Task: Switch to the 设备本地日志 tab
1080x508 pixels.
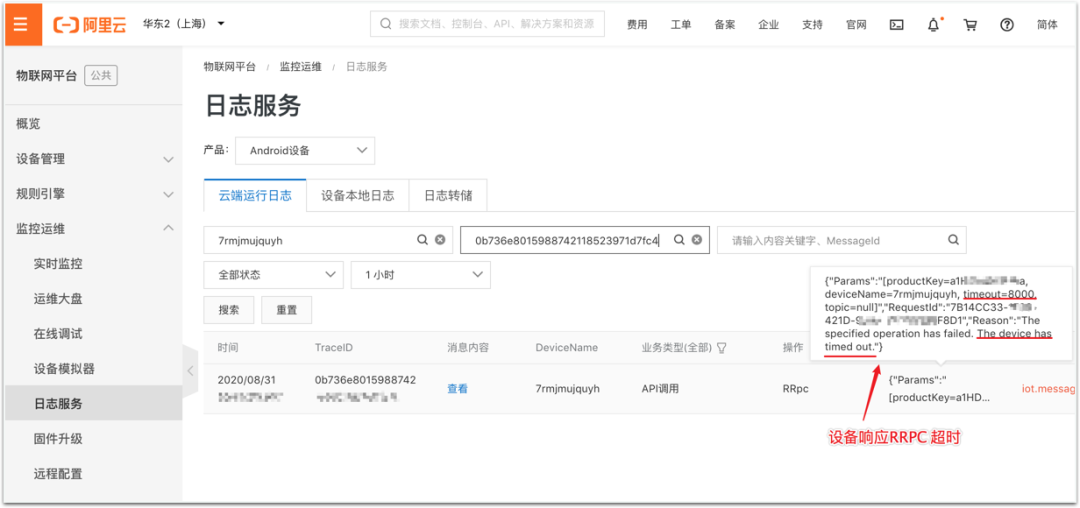Action: [357, 195]
